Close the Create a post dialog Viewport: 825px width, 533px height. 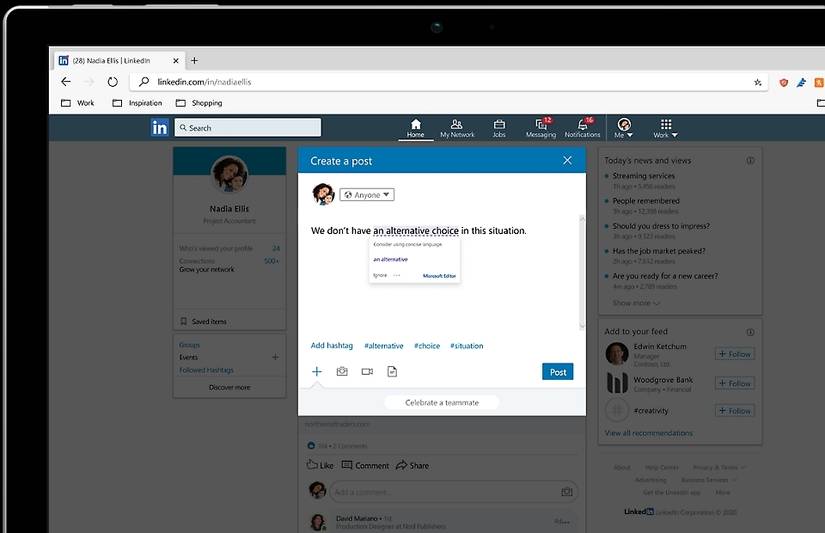tap(567, 160)
